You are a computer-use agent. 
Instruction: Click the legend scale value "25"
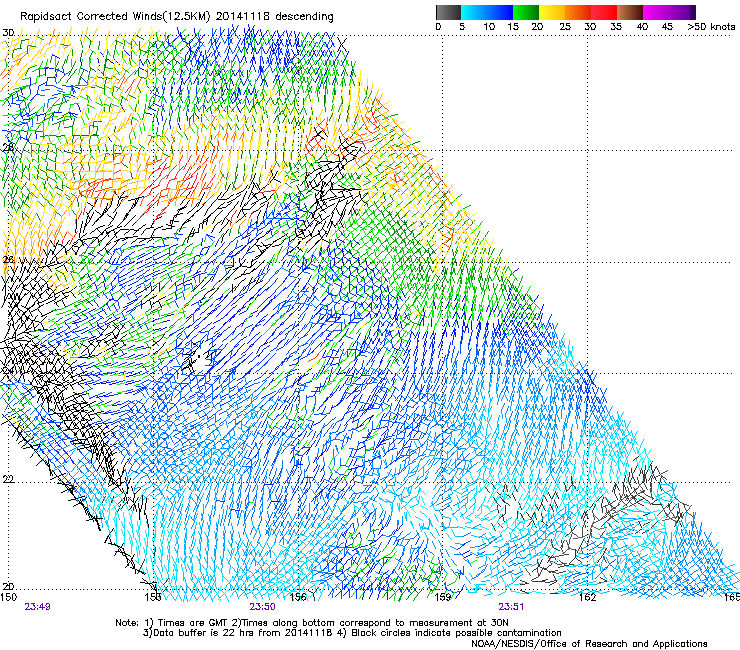(565, 27)
